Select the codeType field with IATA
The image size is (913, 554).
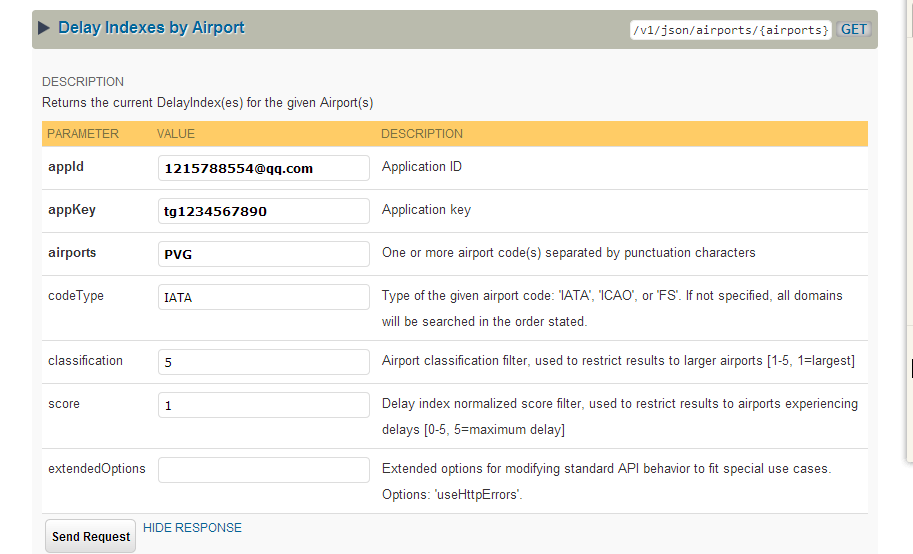[x=264, y=297]
